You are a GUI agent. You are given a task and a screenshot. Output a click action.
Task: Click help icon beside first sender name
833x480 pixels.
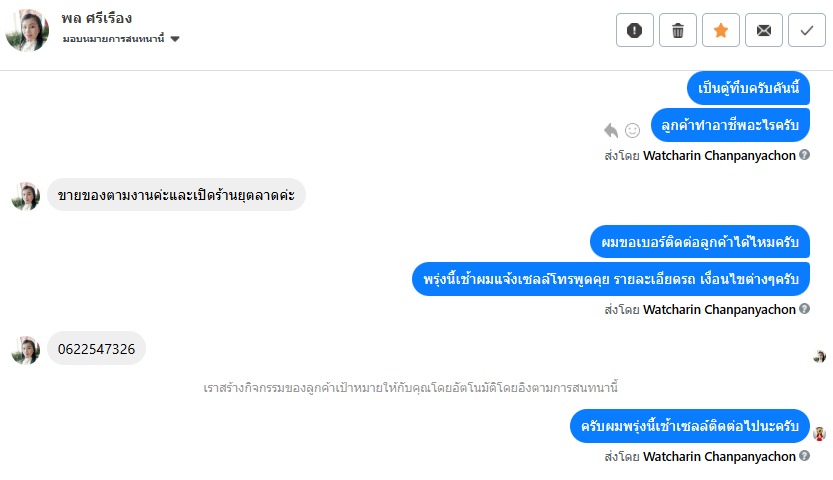pos(805,156)
